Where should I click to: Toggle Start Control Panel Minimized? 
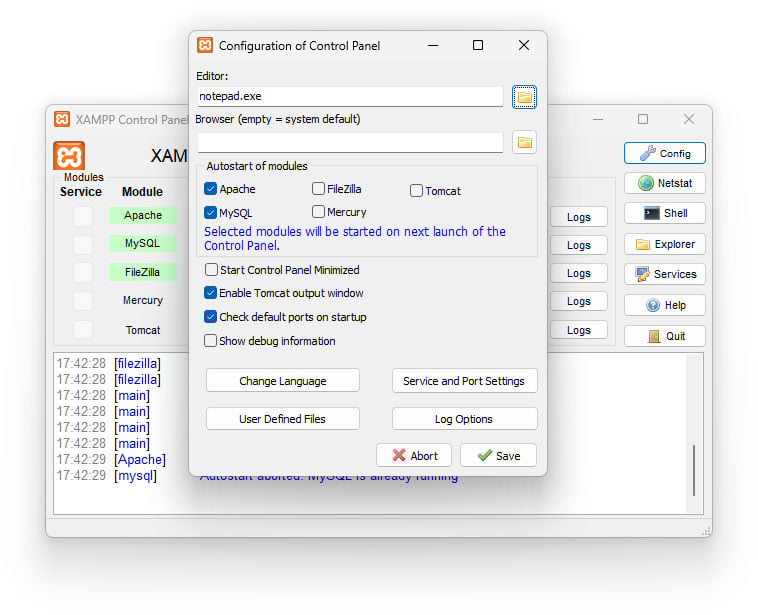(x=211, y=270)
